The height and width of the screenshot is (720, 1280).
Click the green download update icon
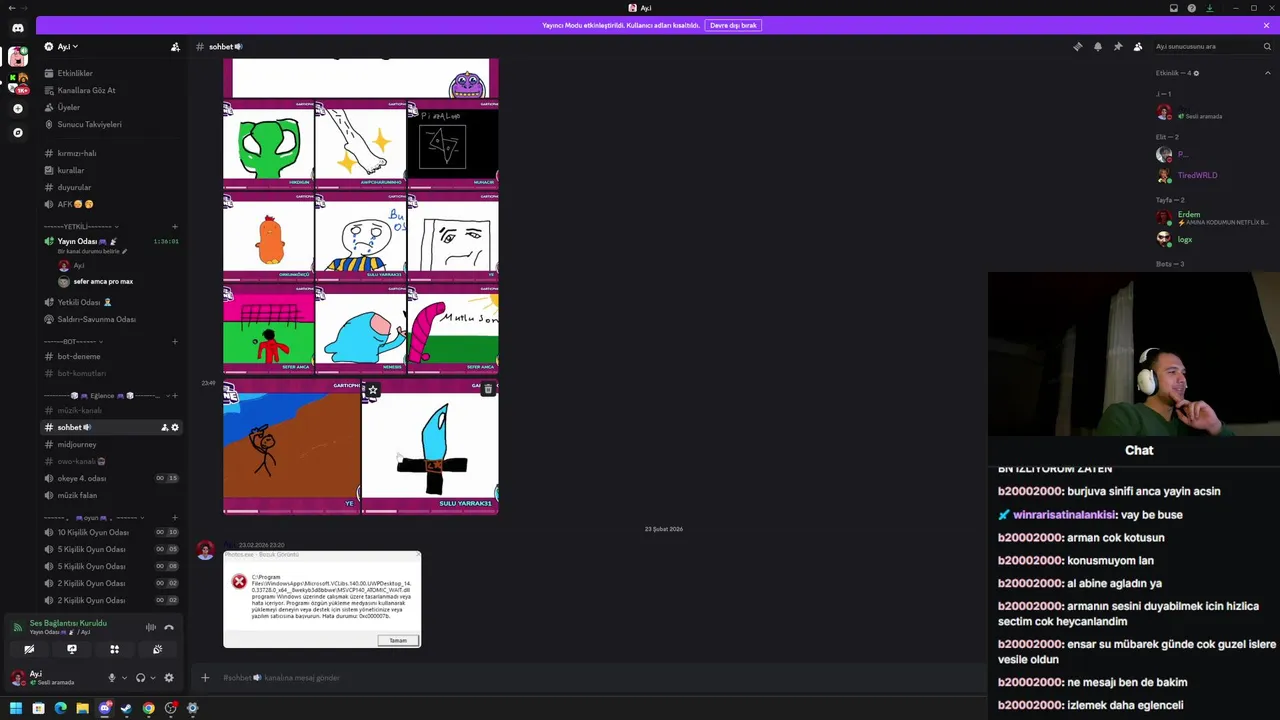click(1209, 8)
